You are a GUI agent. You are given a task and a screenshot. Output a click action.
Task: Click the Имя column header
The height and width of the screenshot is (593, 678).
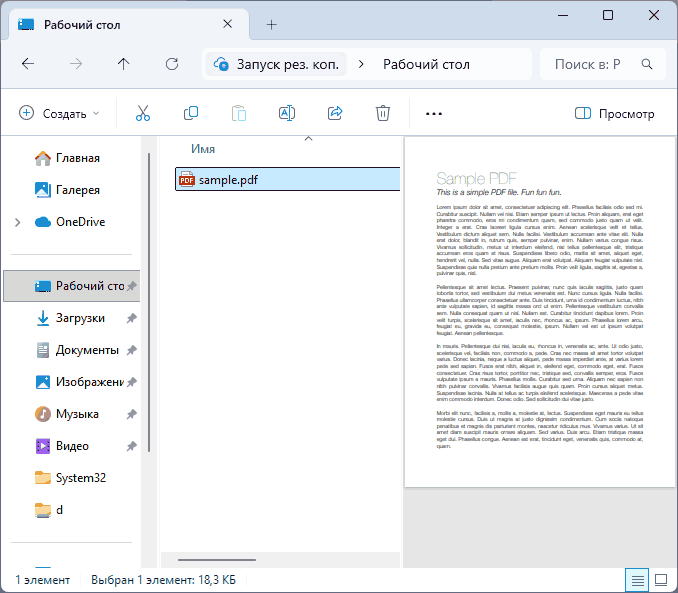[204, 149]
